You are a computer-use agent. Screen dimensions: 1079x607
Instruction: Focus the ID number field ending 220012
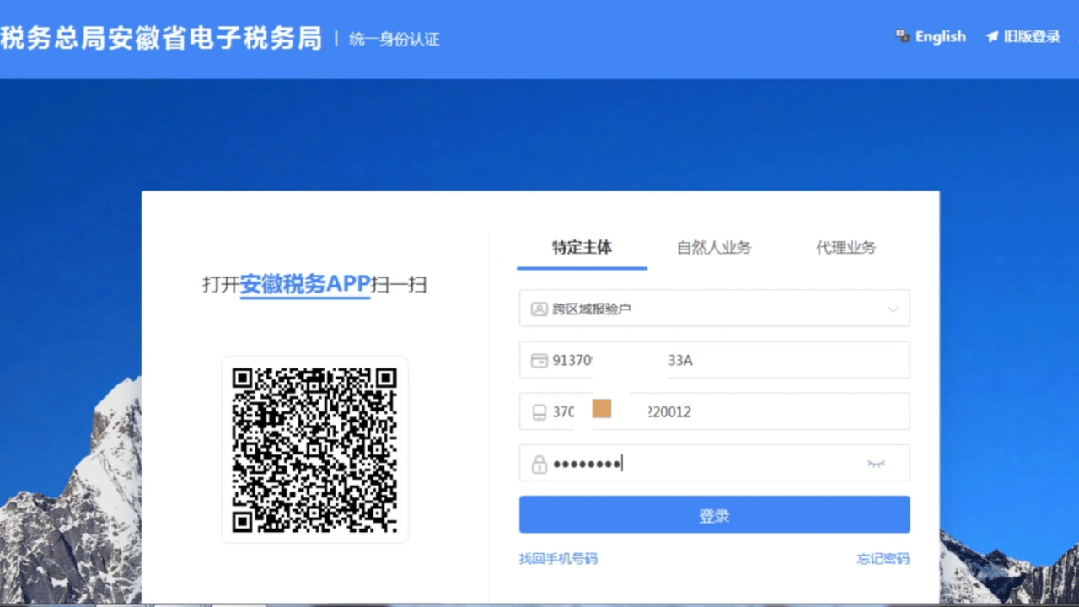pos(714,412)
